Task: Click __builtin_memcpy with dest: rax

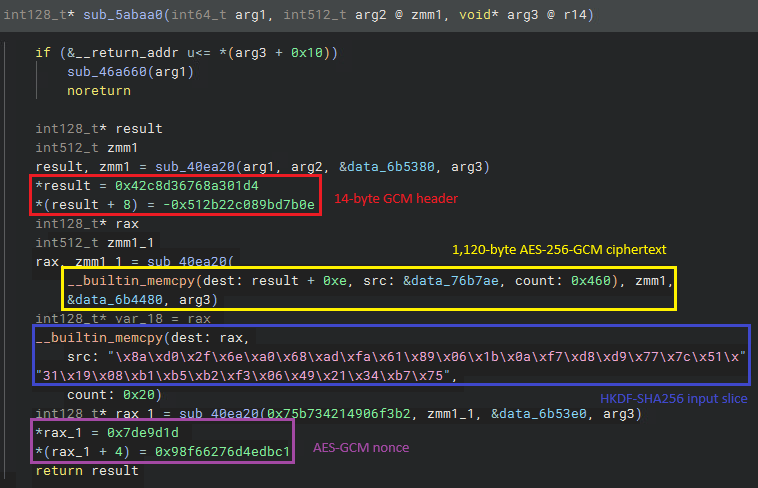Action: (x=99, y=338)
